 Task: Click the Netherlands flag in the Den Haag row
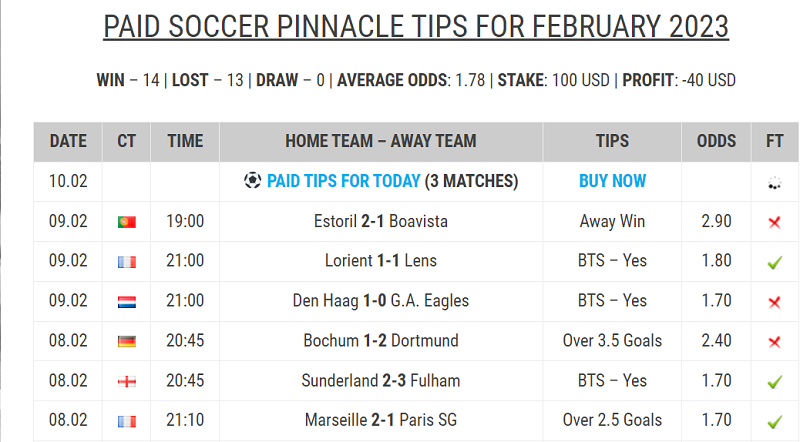(127, 302)
